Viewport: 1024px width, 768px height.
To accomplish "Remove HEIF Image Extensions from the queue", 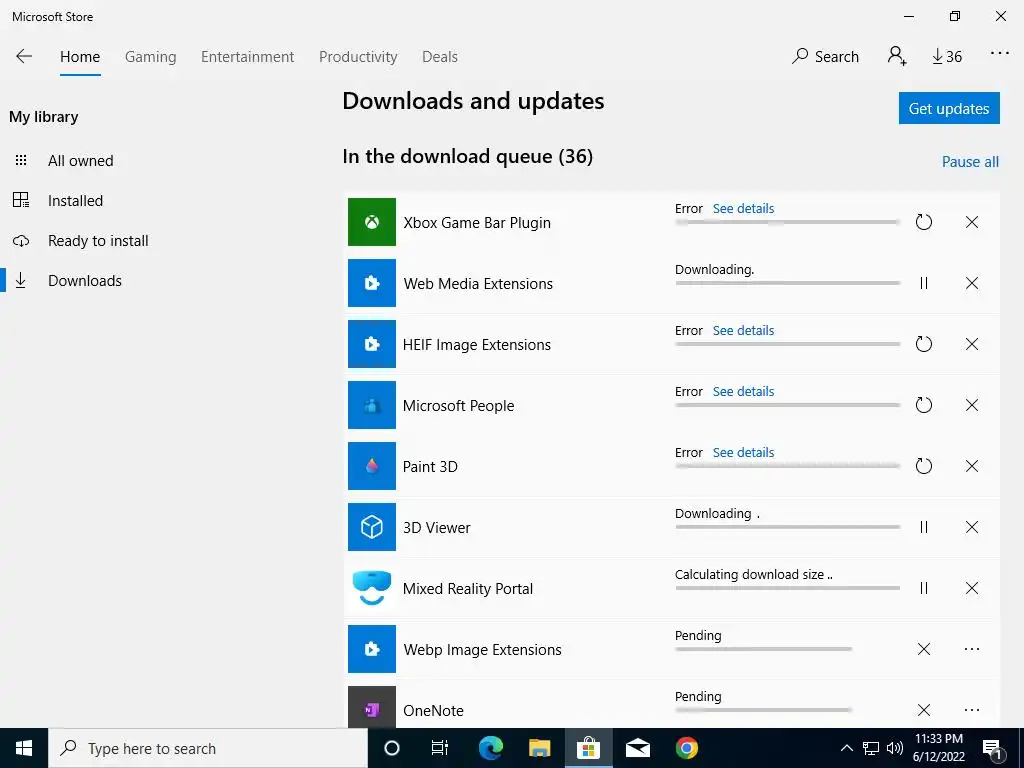I will point(972,344).
